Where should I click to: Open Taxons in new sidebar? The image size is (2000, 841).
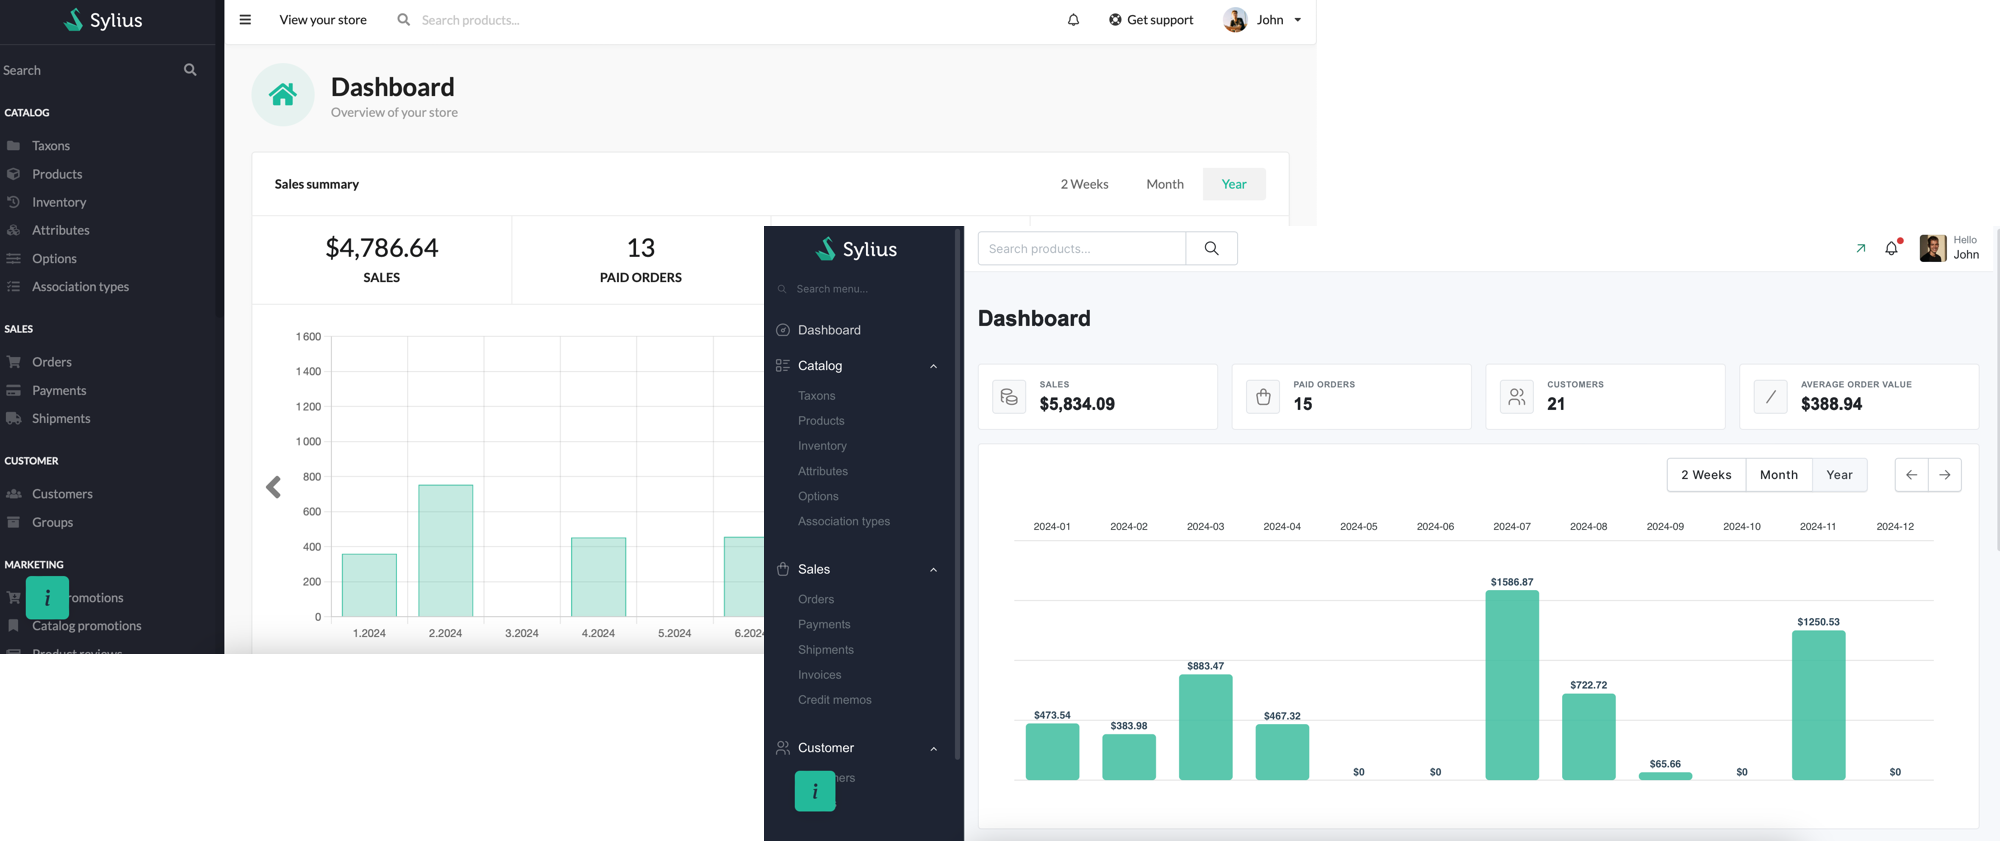pyautogui.click(x=816, y=396)
